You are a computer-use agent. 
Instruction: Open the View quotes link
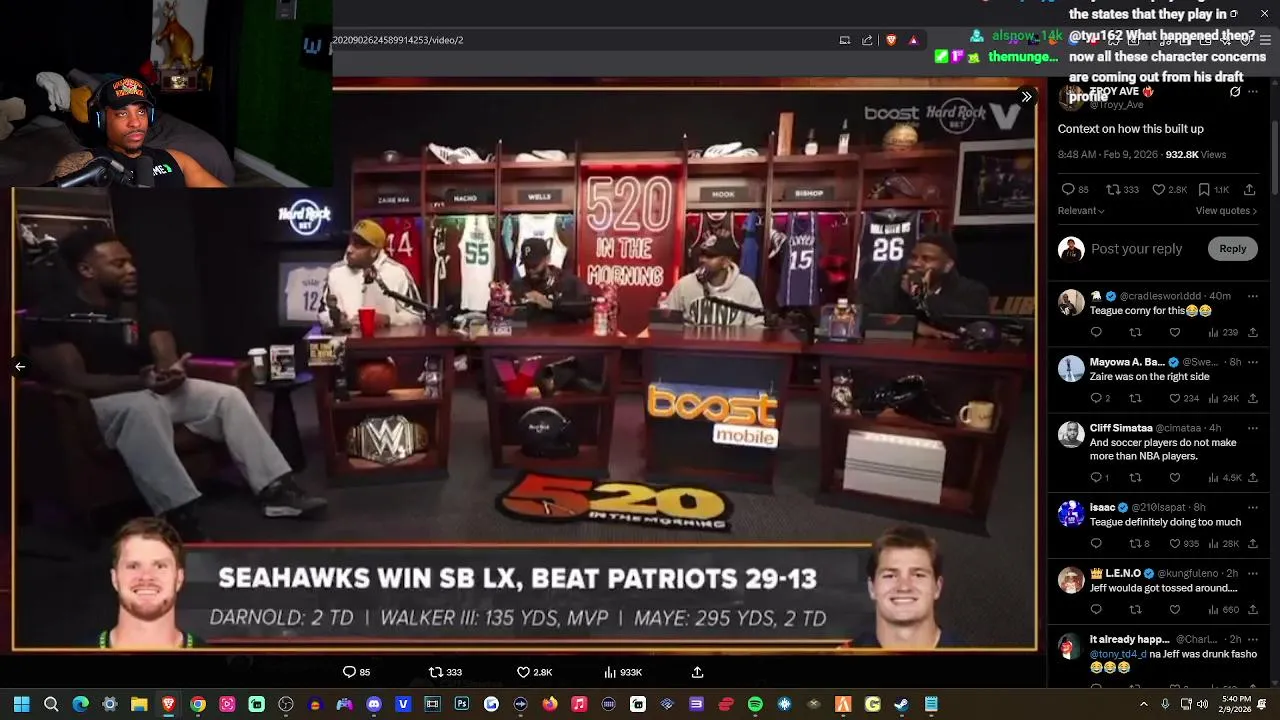pyautogui.click(x=1226, y=211)
